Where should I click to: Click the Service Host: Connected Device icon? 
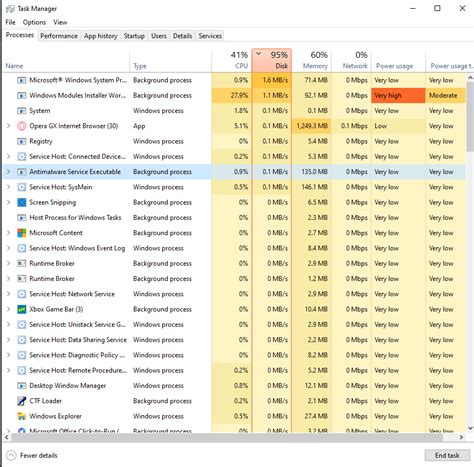(22, 157)
